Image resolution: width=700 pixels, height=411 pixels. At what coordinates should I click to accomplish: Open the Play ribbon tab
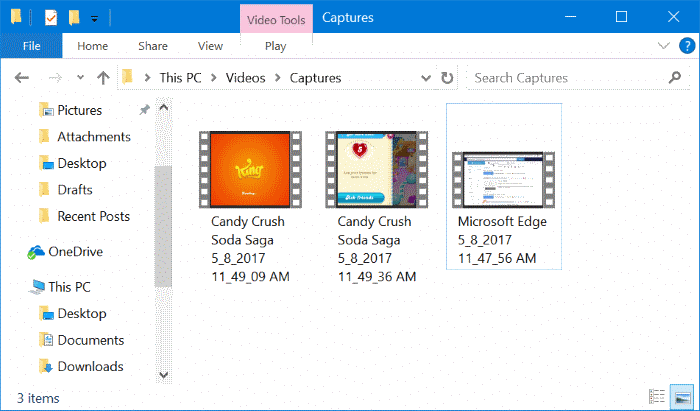(x=275, y=46)
